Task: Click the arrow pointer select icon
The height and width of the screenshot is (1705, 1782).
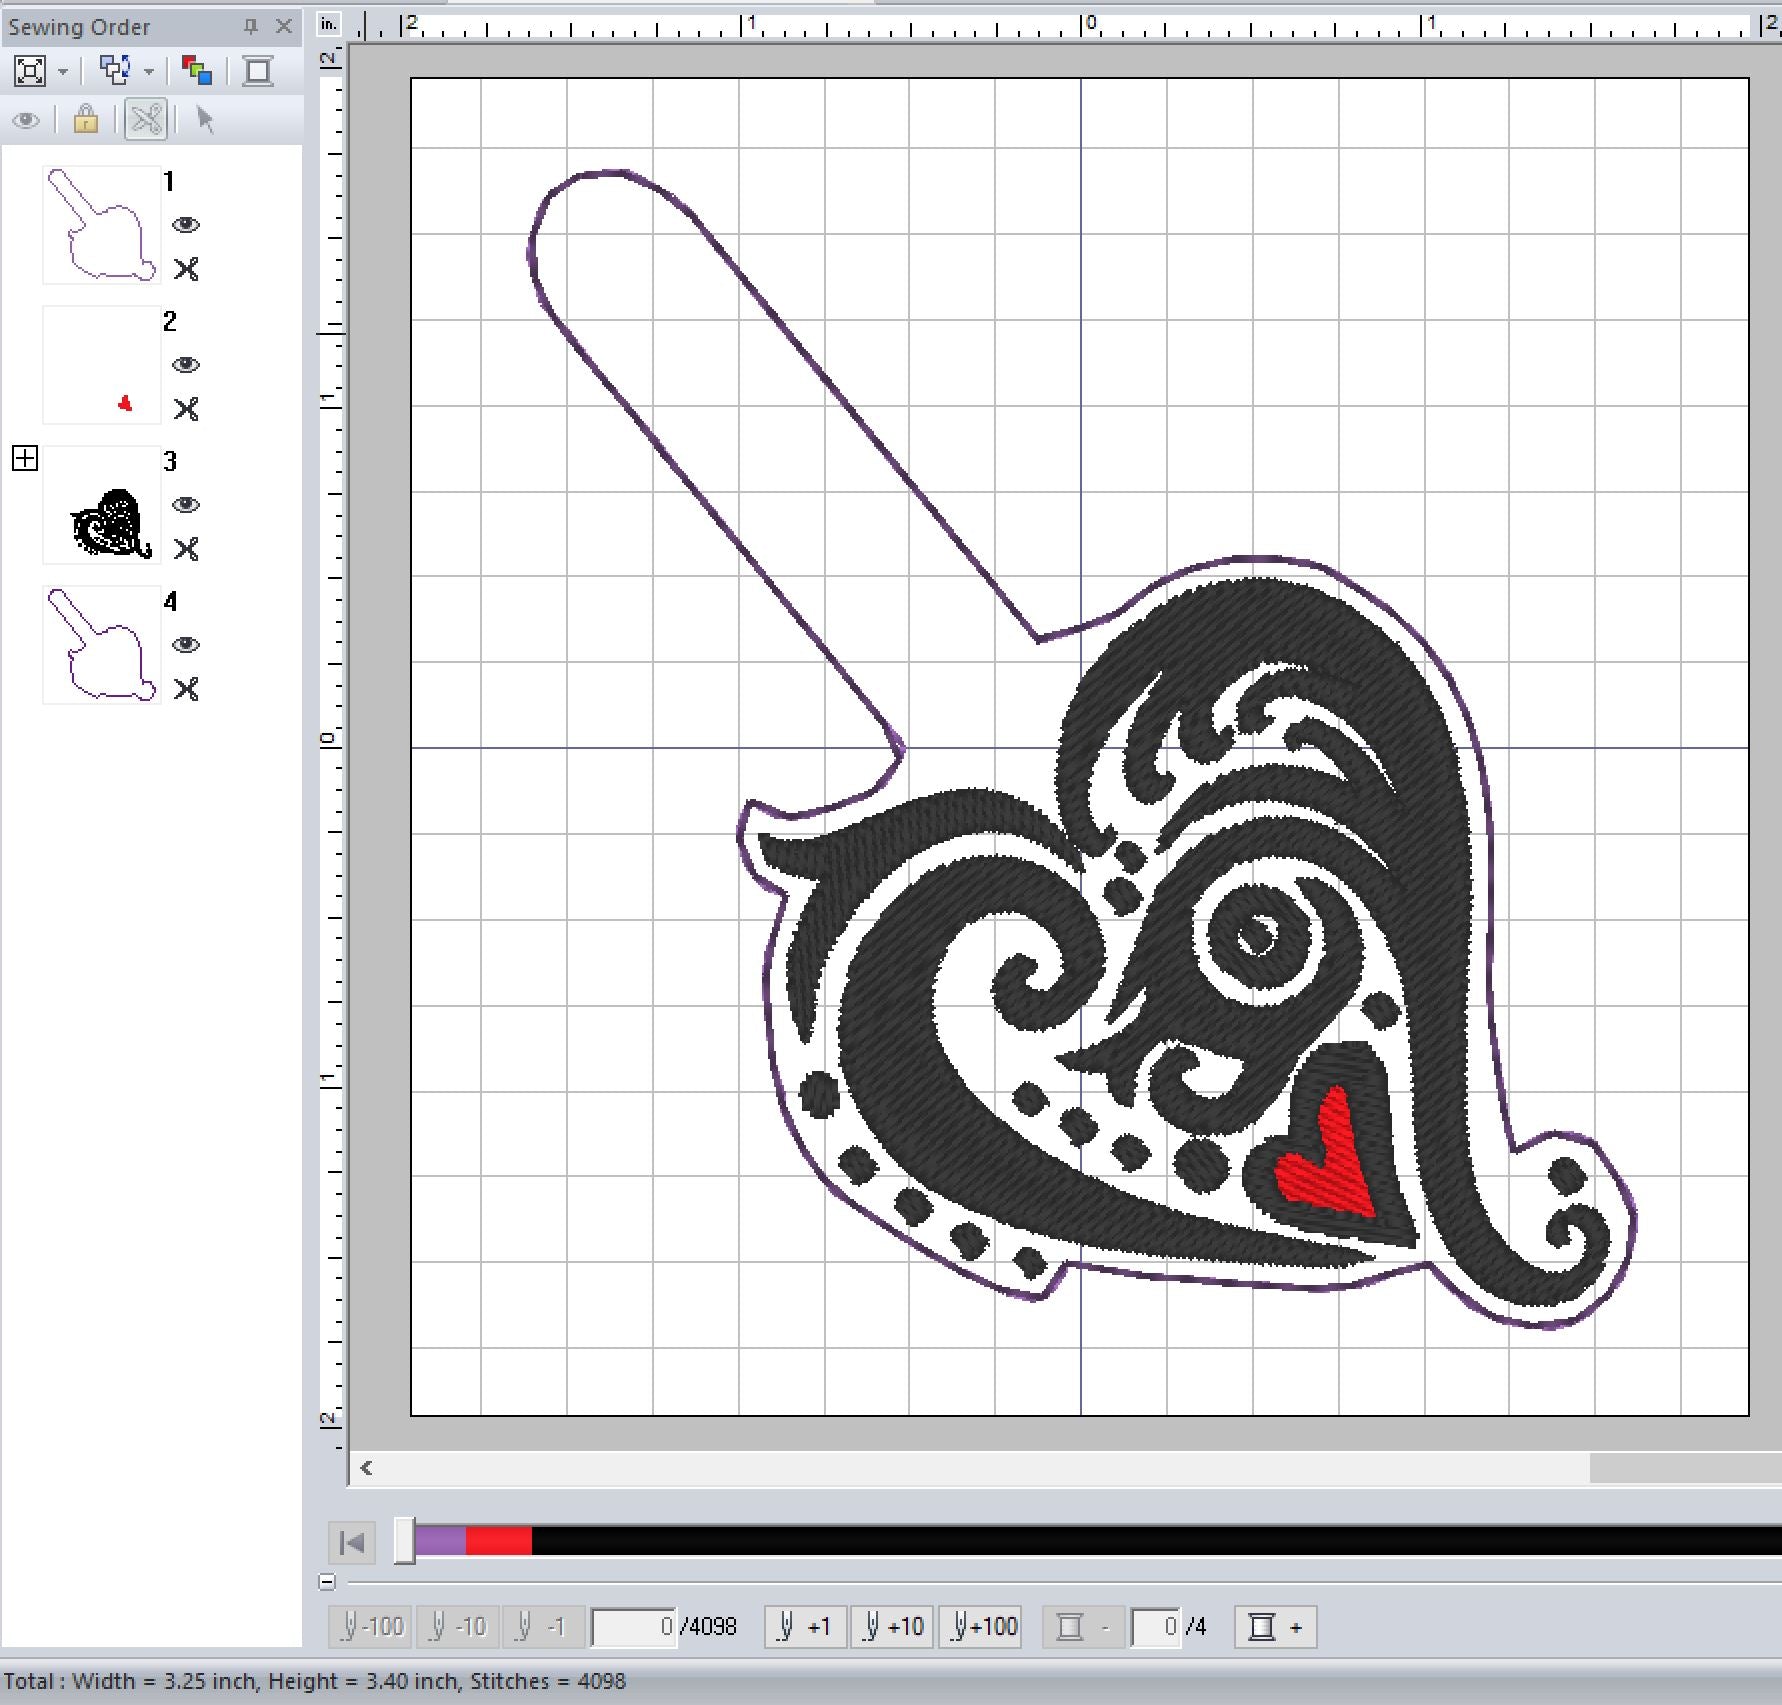Action: pyautogui.click(x=205, y=120)
